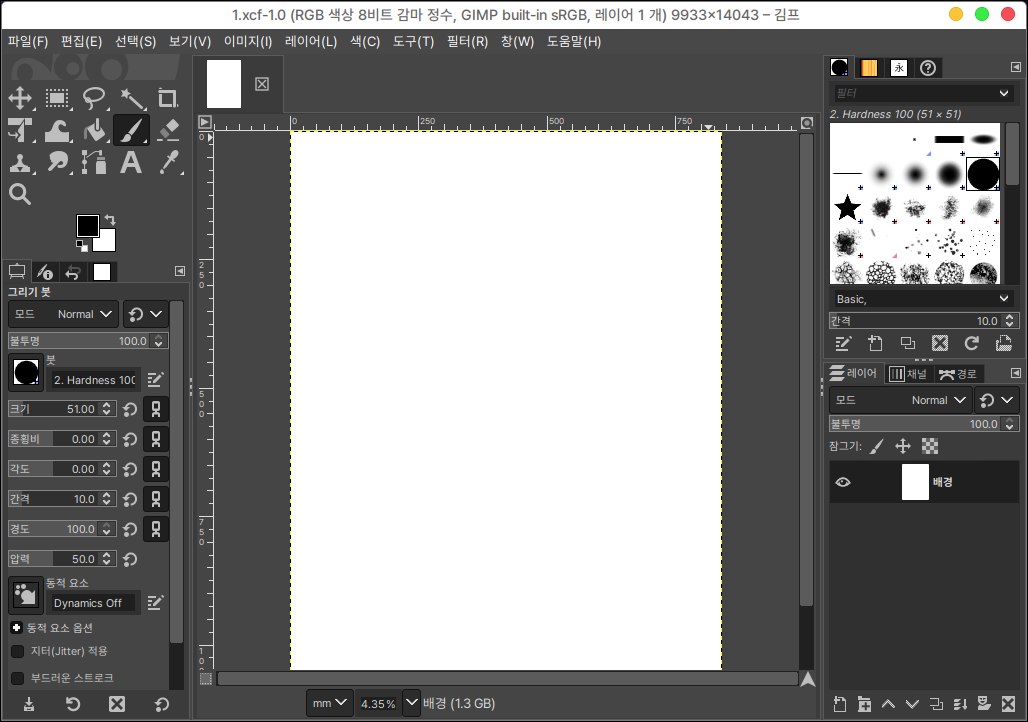Screen dimensions: 1028x722
Task: Enable the 지터(Jitter) 적용 checkbox
Action: point(17,651)
